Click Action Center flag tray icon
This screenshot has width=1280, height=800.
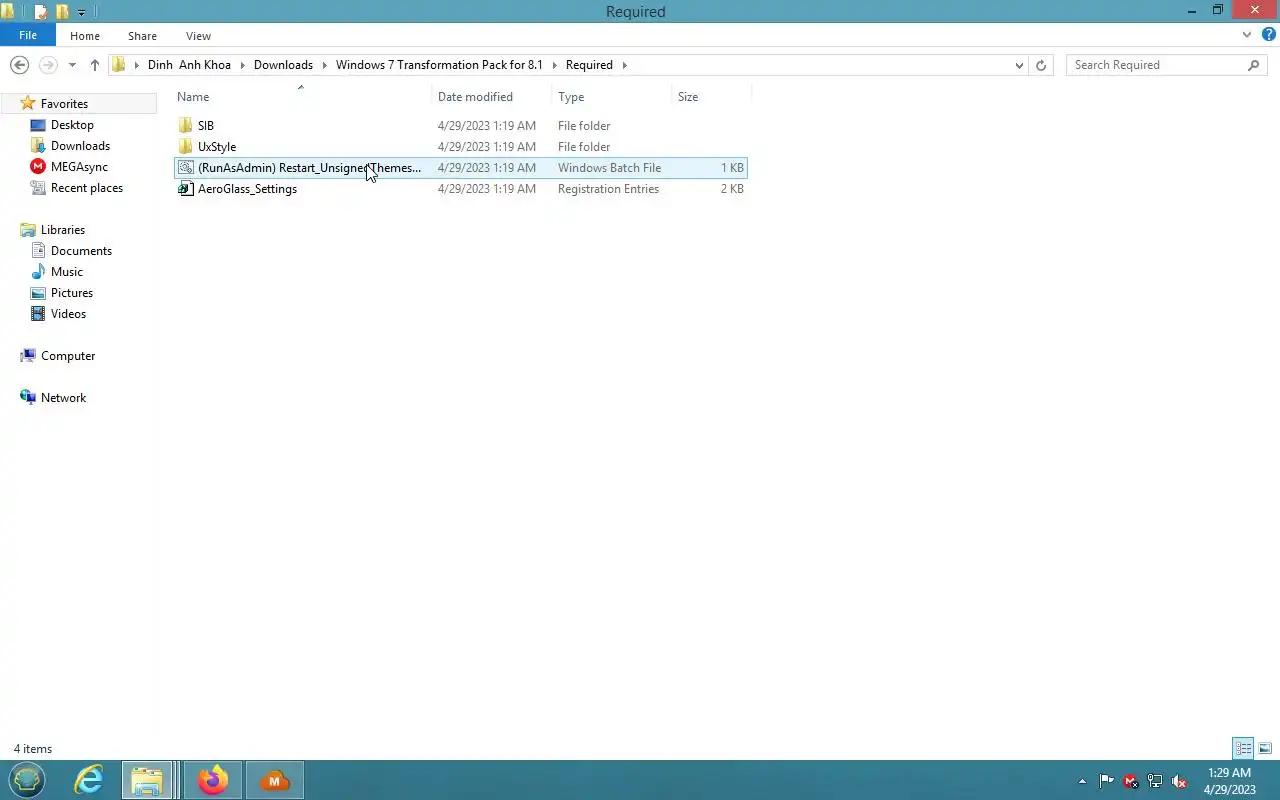pos(1107,781)
